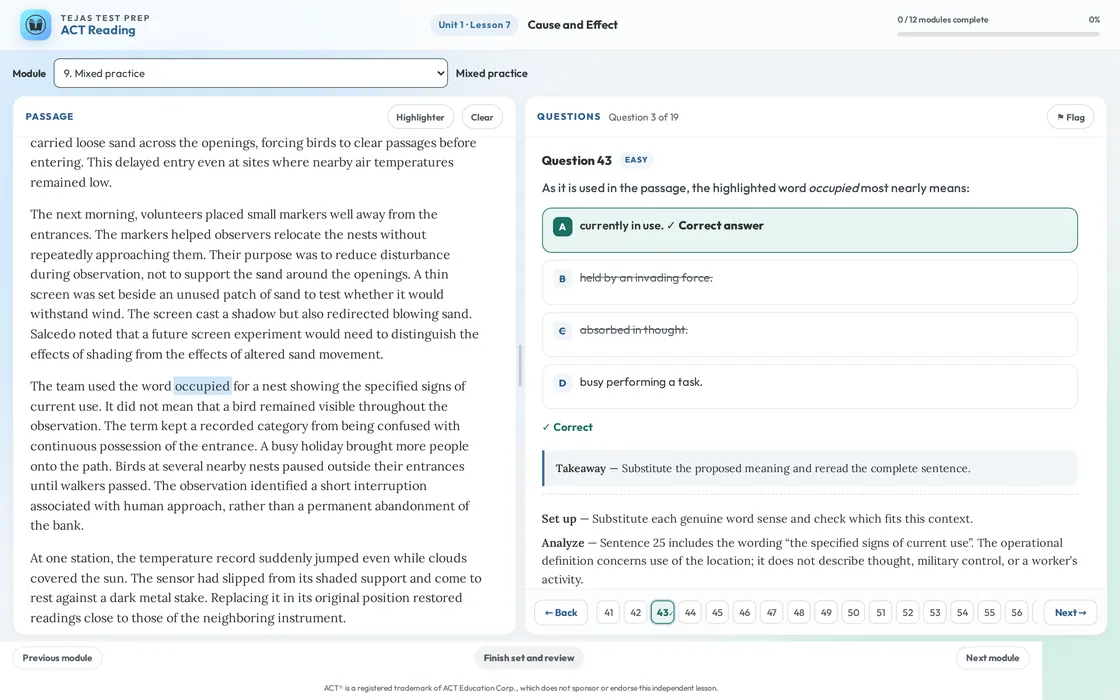Viewport: 1120px width, 700px height.
Task: Clear highlights with the Clear button
Action: pos(482,117)
